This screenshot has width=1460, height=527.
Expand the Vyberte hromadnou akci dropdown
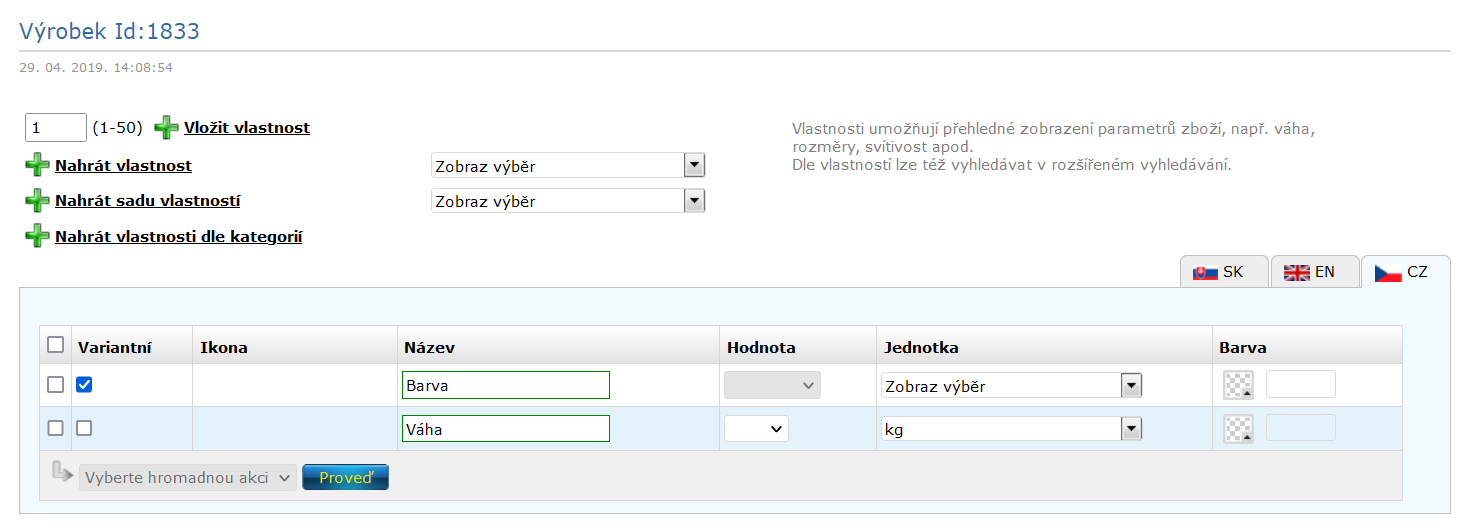pos(188,478)
